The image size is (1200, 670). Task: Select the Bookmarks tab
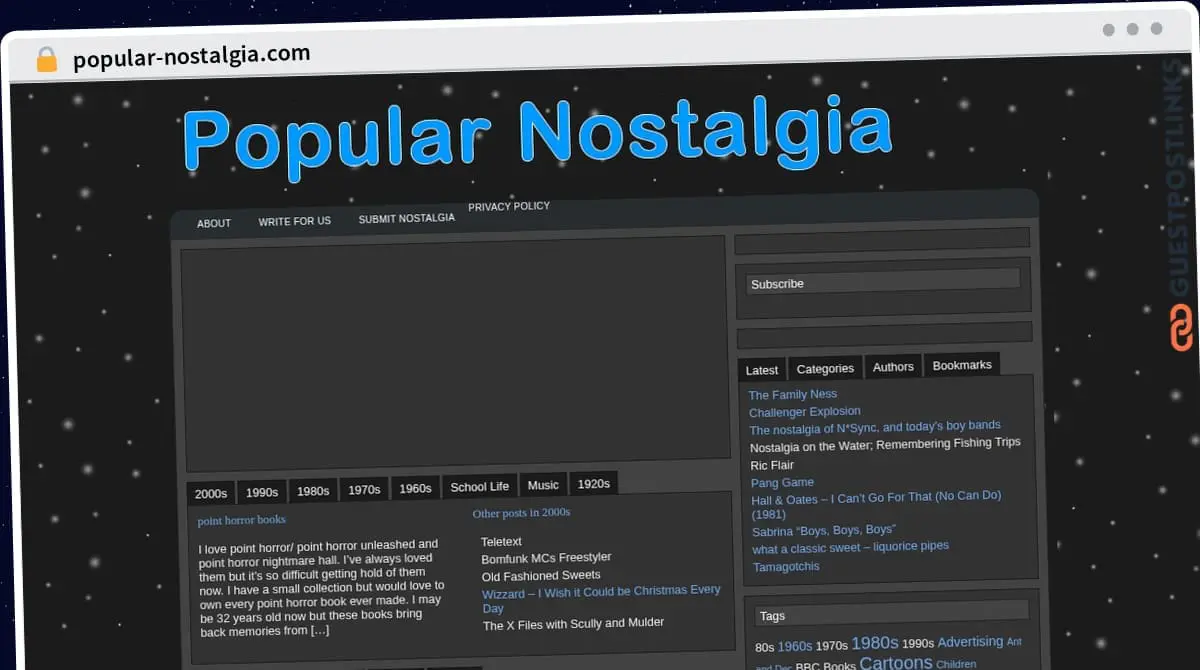click(962, 365)
